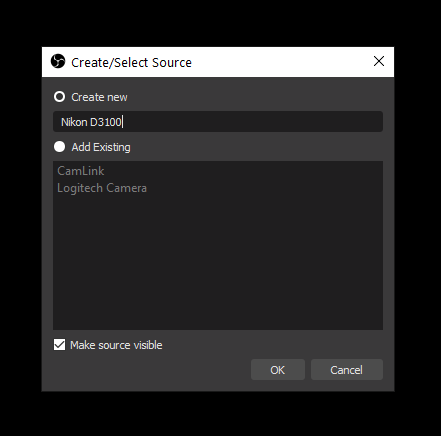The width and height of the screenshot is (441, 436).
Task: Click the dialog background left of the OK button
Action: 150,370
